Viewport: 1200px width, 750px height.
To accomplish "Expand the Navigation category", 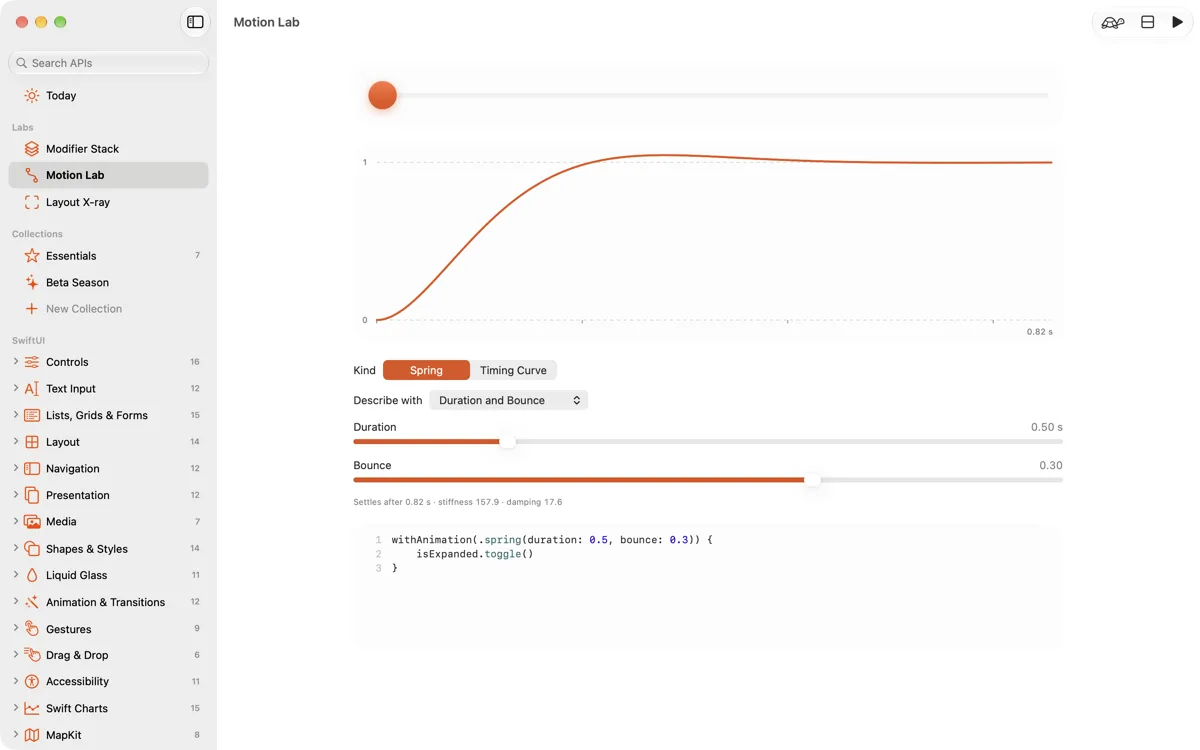I will pyautogui.click(x=15, y=469).
